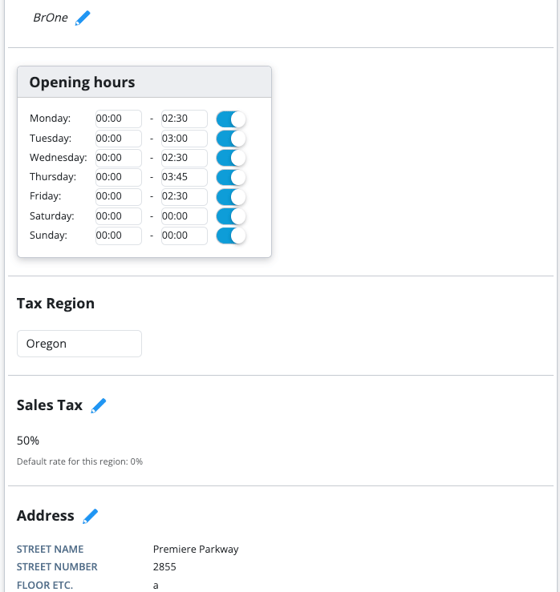Toggle Saturday opening hours switch

231,216
